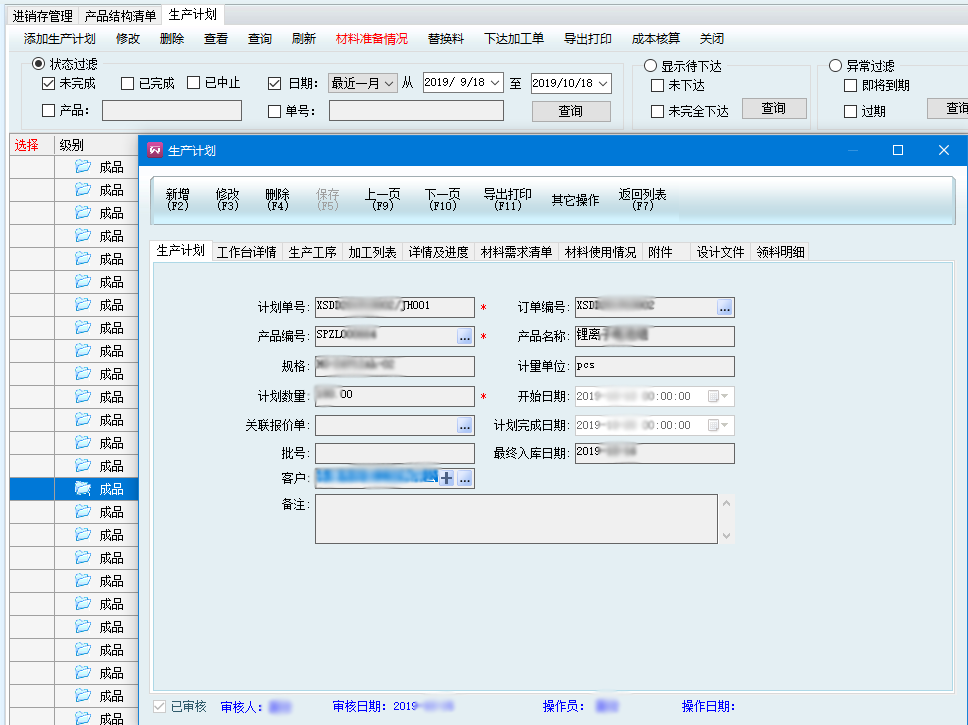The height and width of the screenshot is (725, 968).
Task: Click 导出打印 (F11) in the dialog toolbar
Action: (x=507, y=199)
